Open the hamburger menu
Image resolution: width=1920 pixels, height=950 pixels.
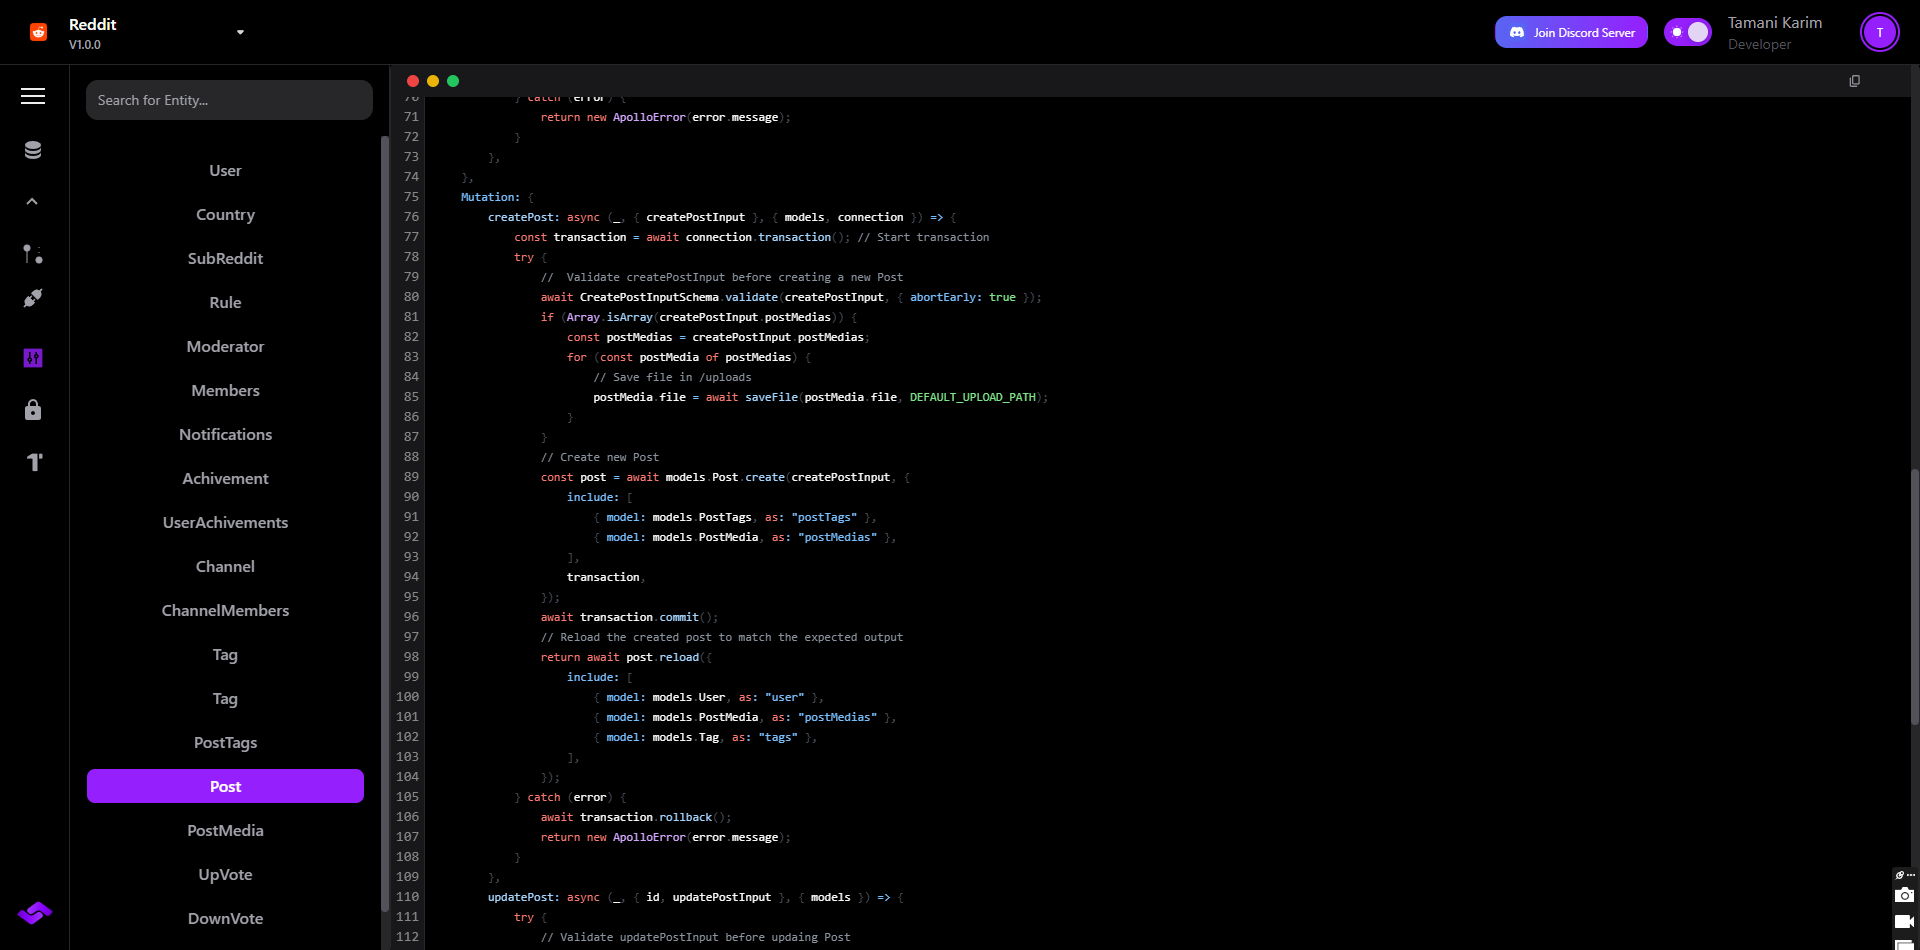click(x=33, y=96)
